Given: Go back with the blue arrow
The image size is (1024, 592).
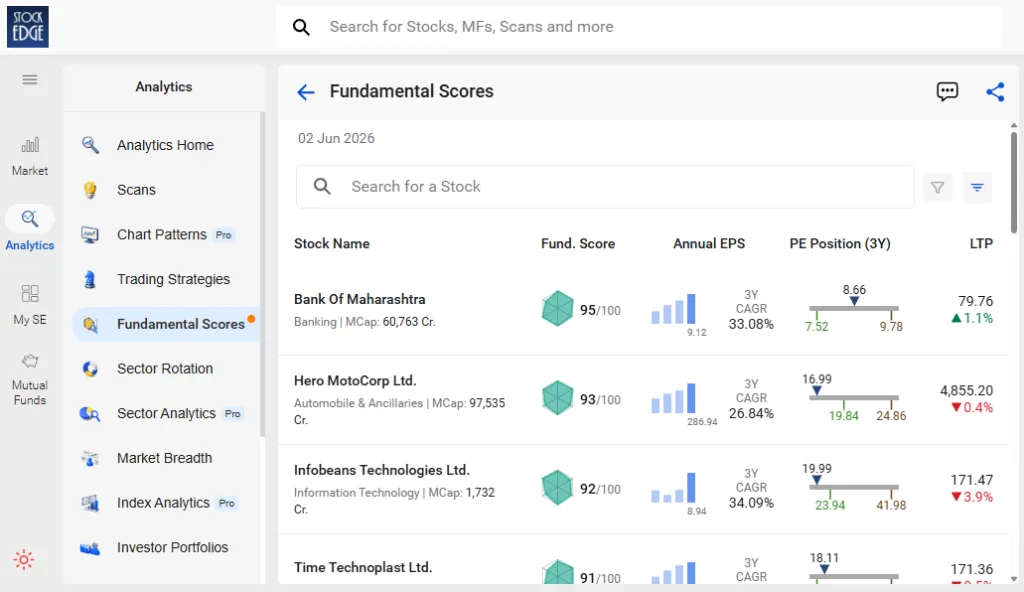Looking at the screenshot, I should [x=306, y=92].
